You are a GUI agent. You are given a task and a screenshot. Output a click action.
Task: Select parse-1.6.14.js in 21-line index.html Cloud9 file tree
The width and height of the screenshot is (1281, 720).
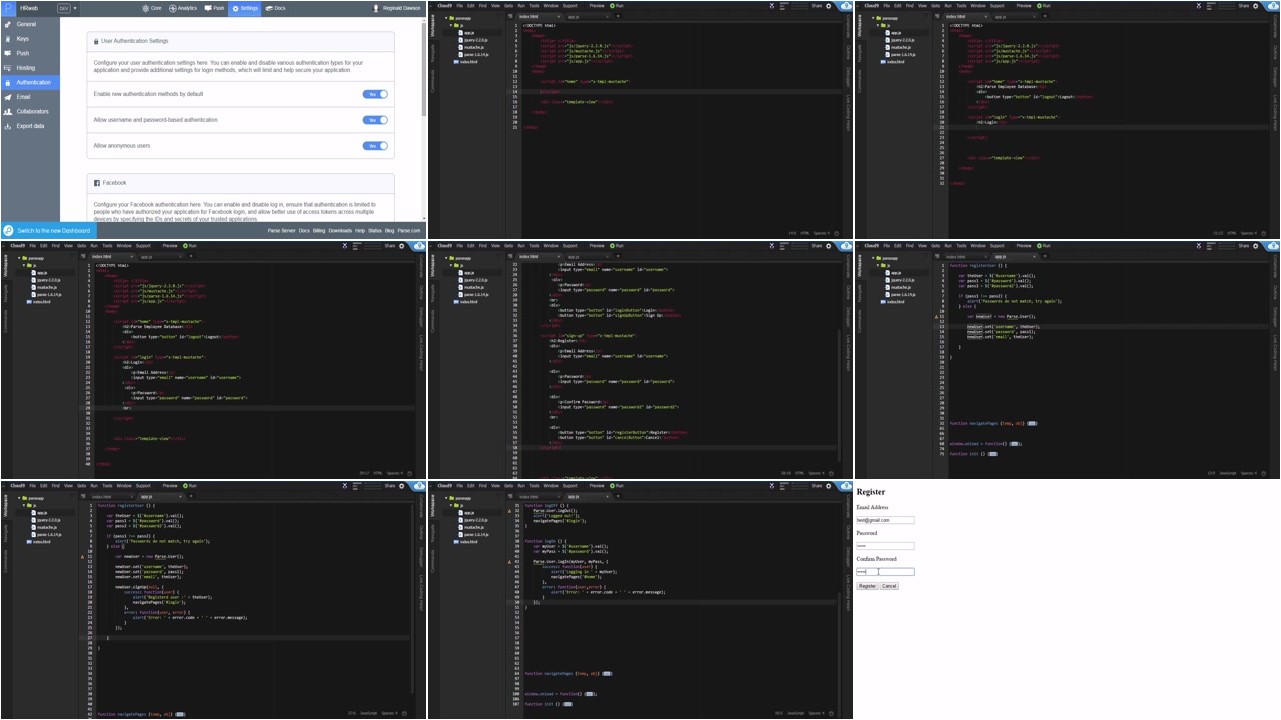(474, 54)
